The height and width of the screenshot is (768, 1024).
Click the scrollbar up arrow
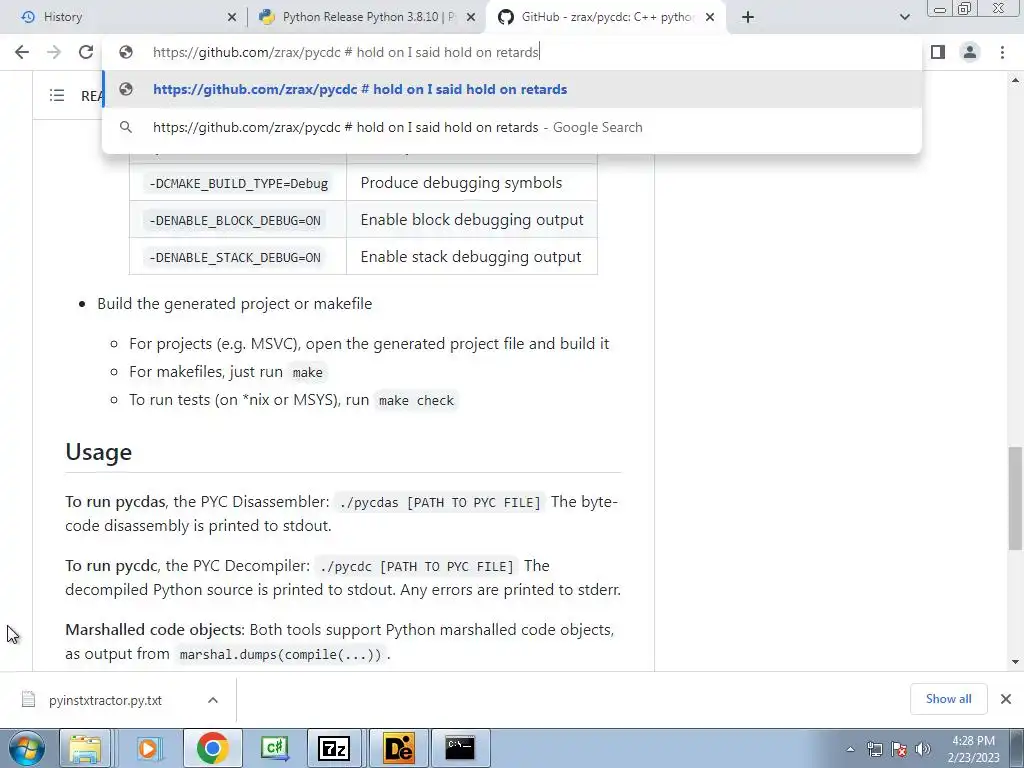pos(1015,80)
